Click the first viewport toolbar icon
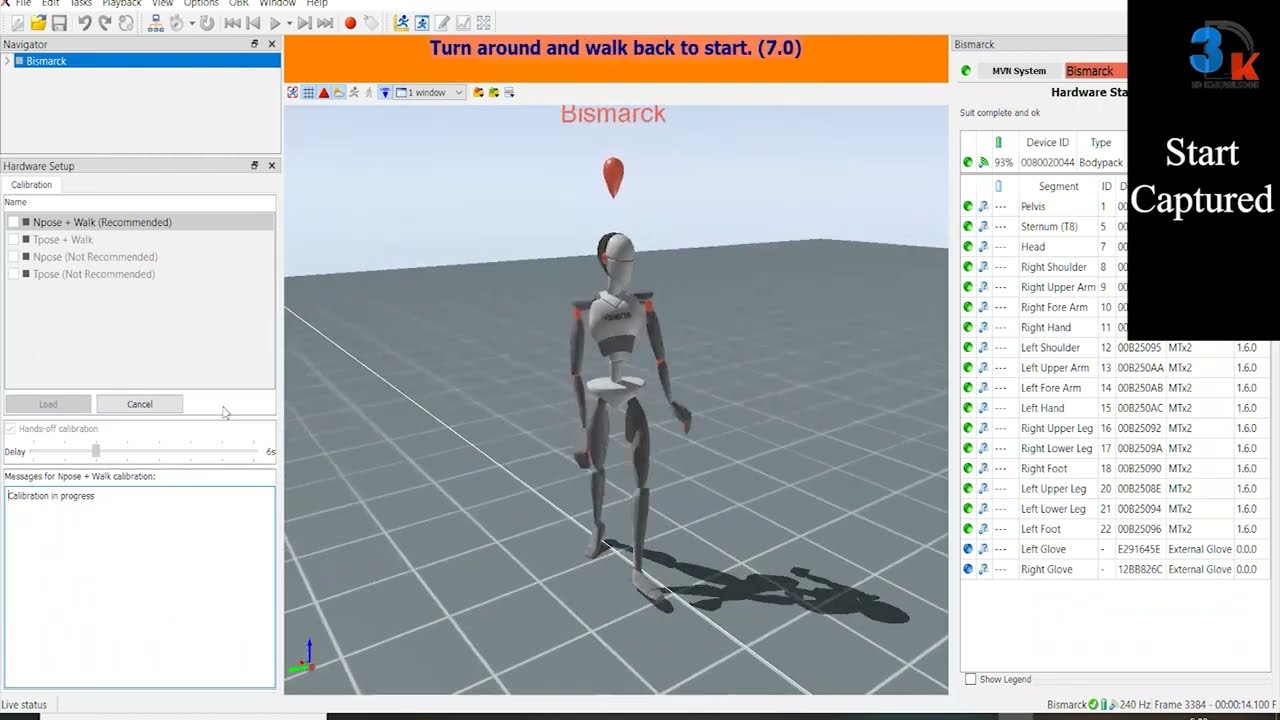Viewport: 1280px width, 720px height. [293, 93]
